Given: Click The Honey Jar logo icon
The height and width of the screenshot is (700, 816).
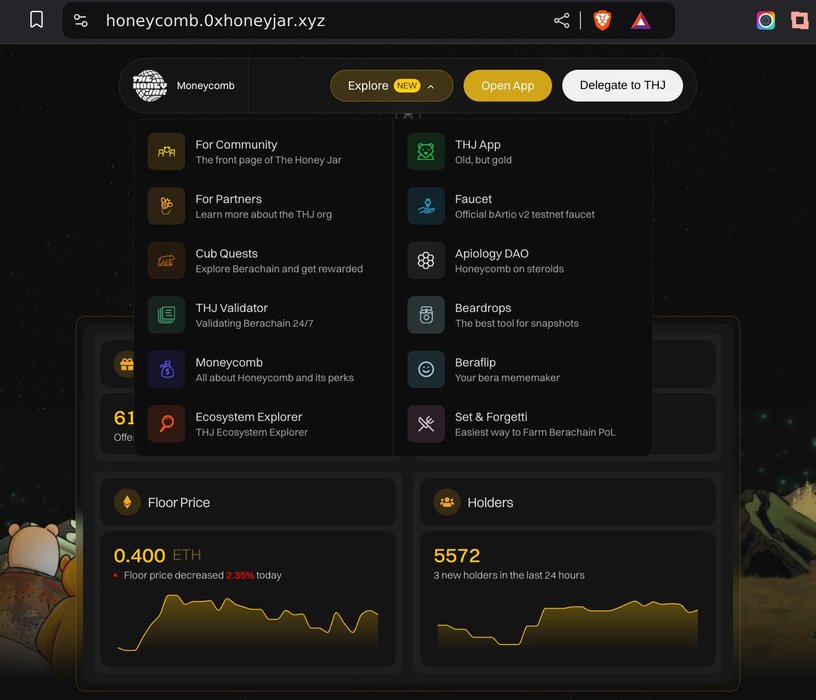Looking at the screenshot, I should [150, 86].
